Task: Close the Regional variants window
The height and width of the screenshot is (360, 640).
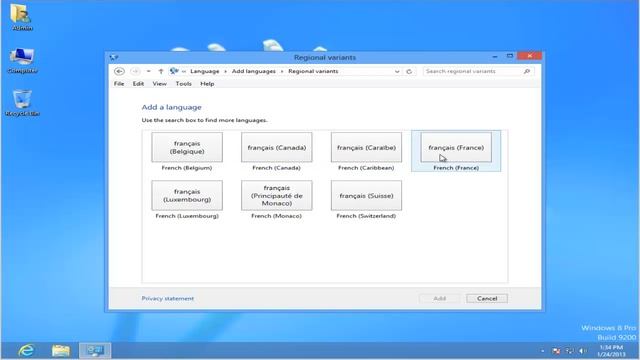Action: click(529, 56)
